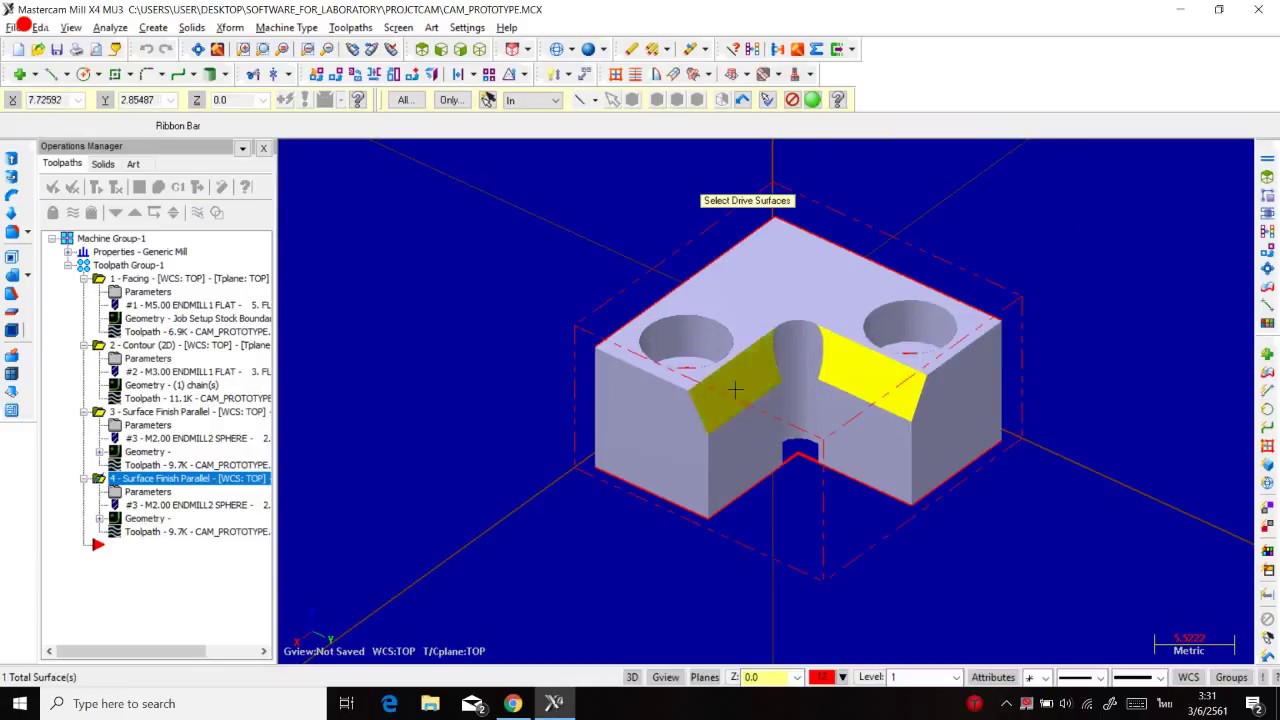Click the All... selection button
This screenshot has height=720, width=1280.
(x=405, y=100)
